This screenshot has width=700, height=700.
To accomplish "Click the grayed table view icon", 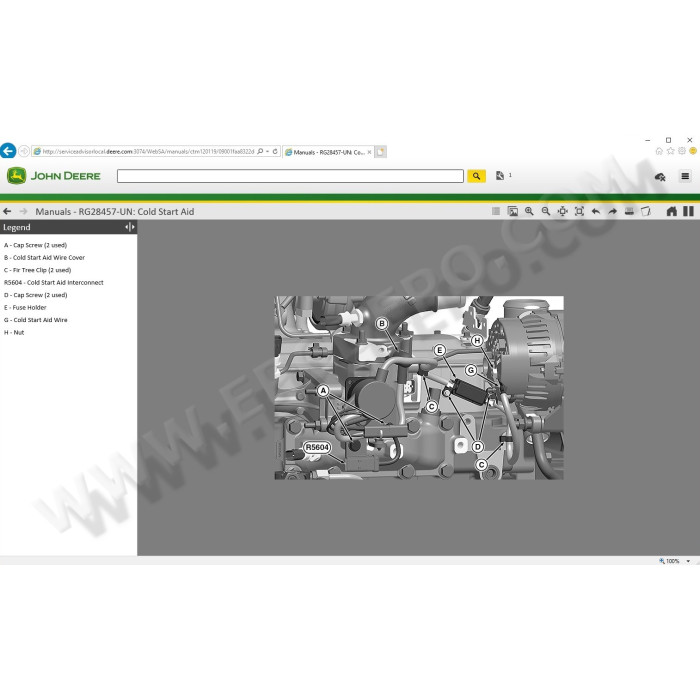I will (x=496, y=211).
